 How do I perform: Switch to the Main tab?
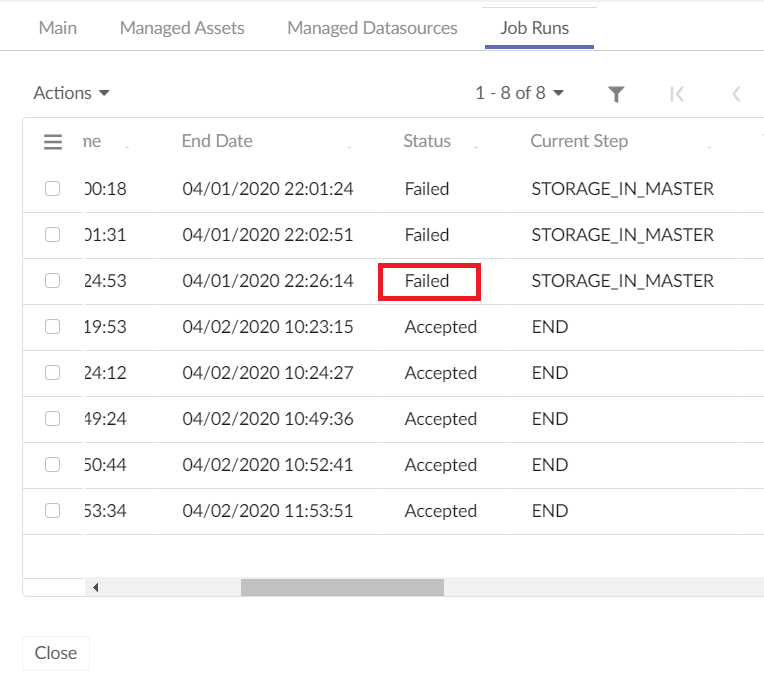(x=58, y=28)
